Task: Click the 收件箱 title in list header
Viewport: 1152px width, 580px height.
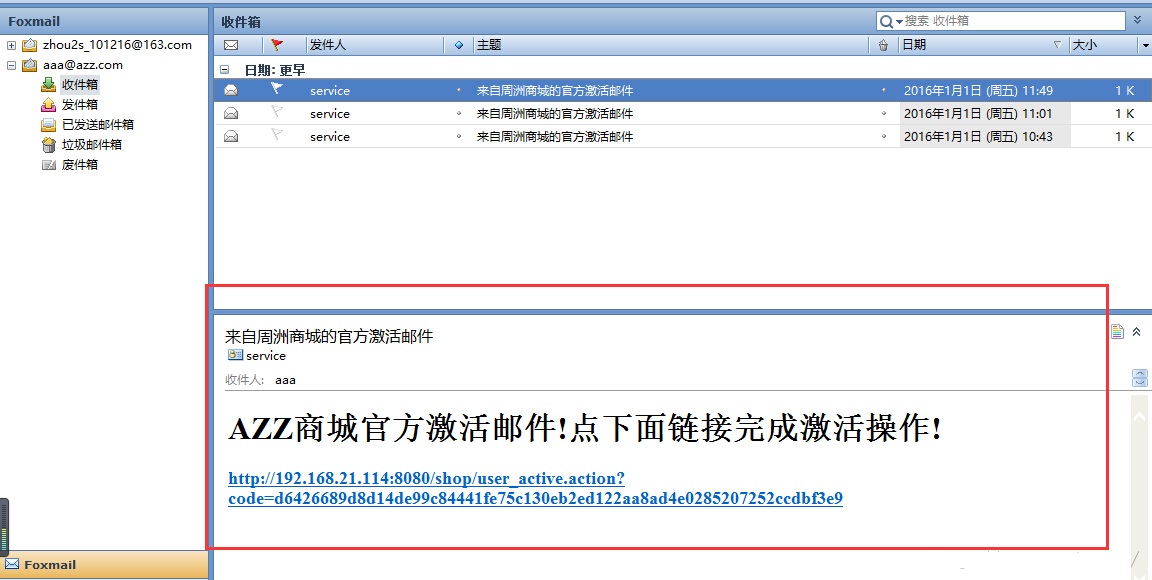Action: click(x=241, y=22)
